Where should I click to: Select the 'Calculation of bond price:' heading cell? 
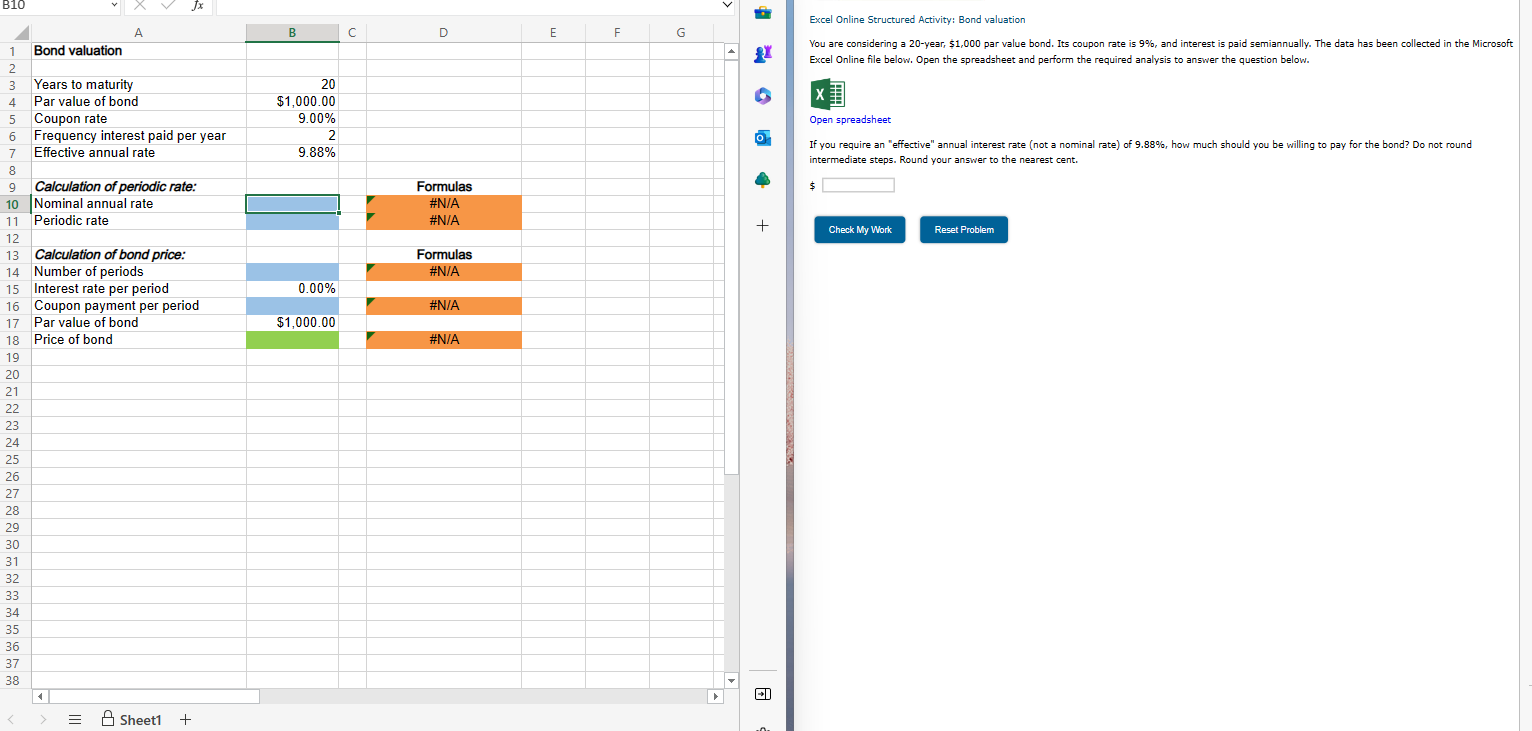click(138, 255)
